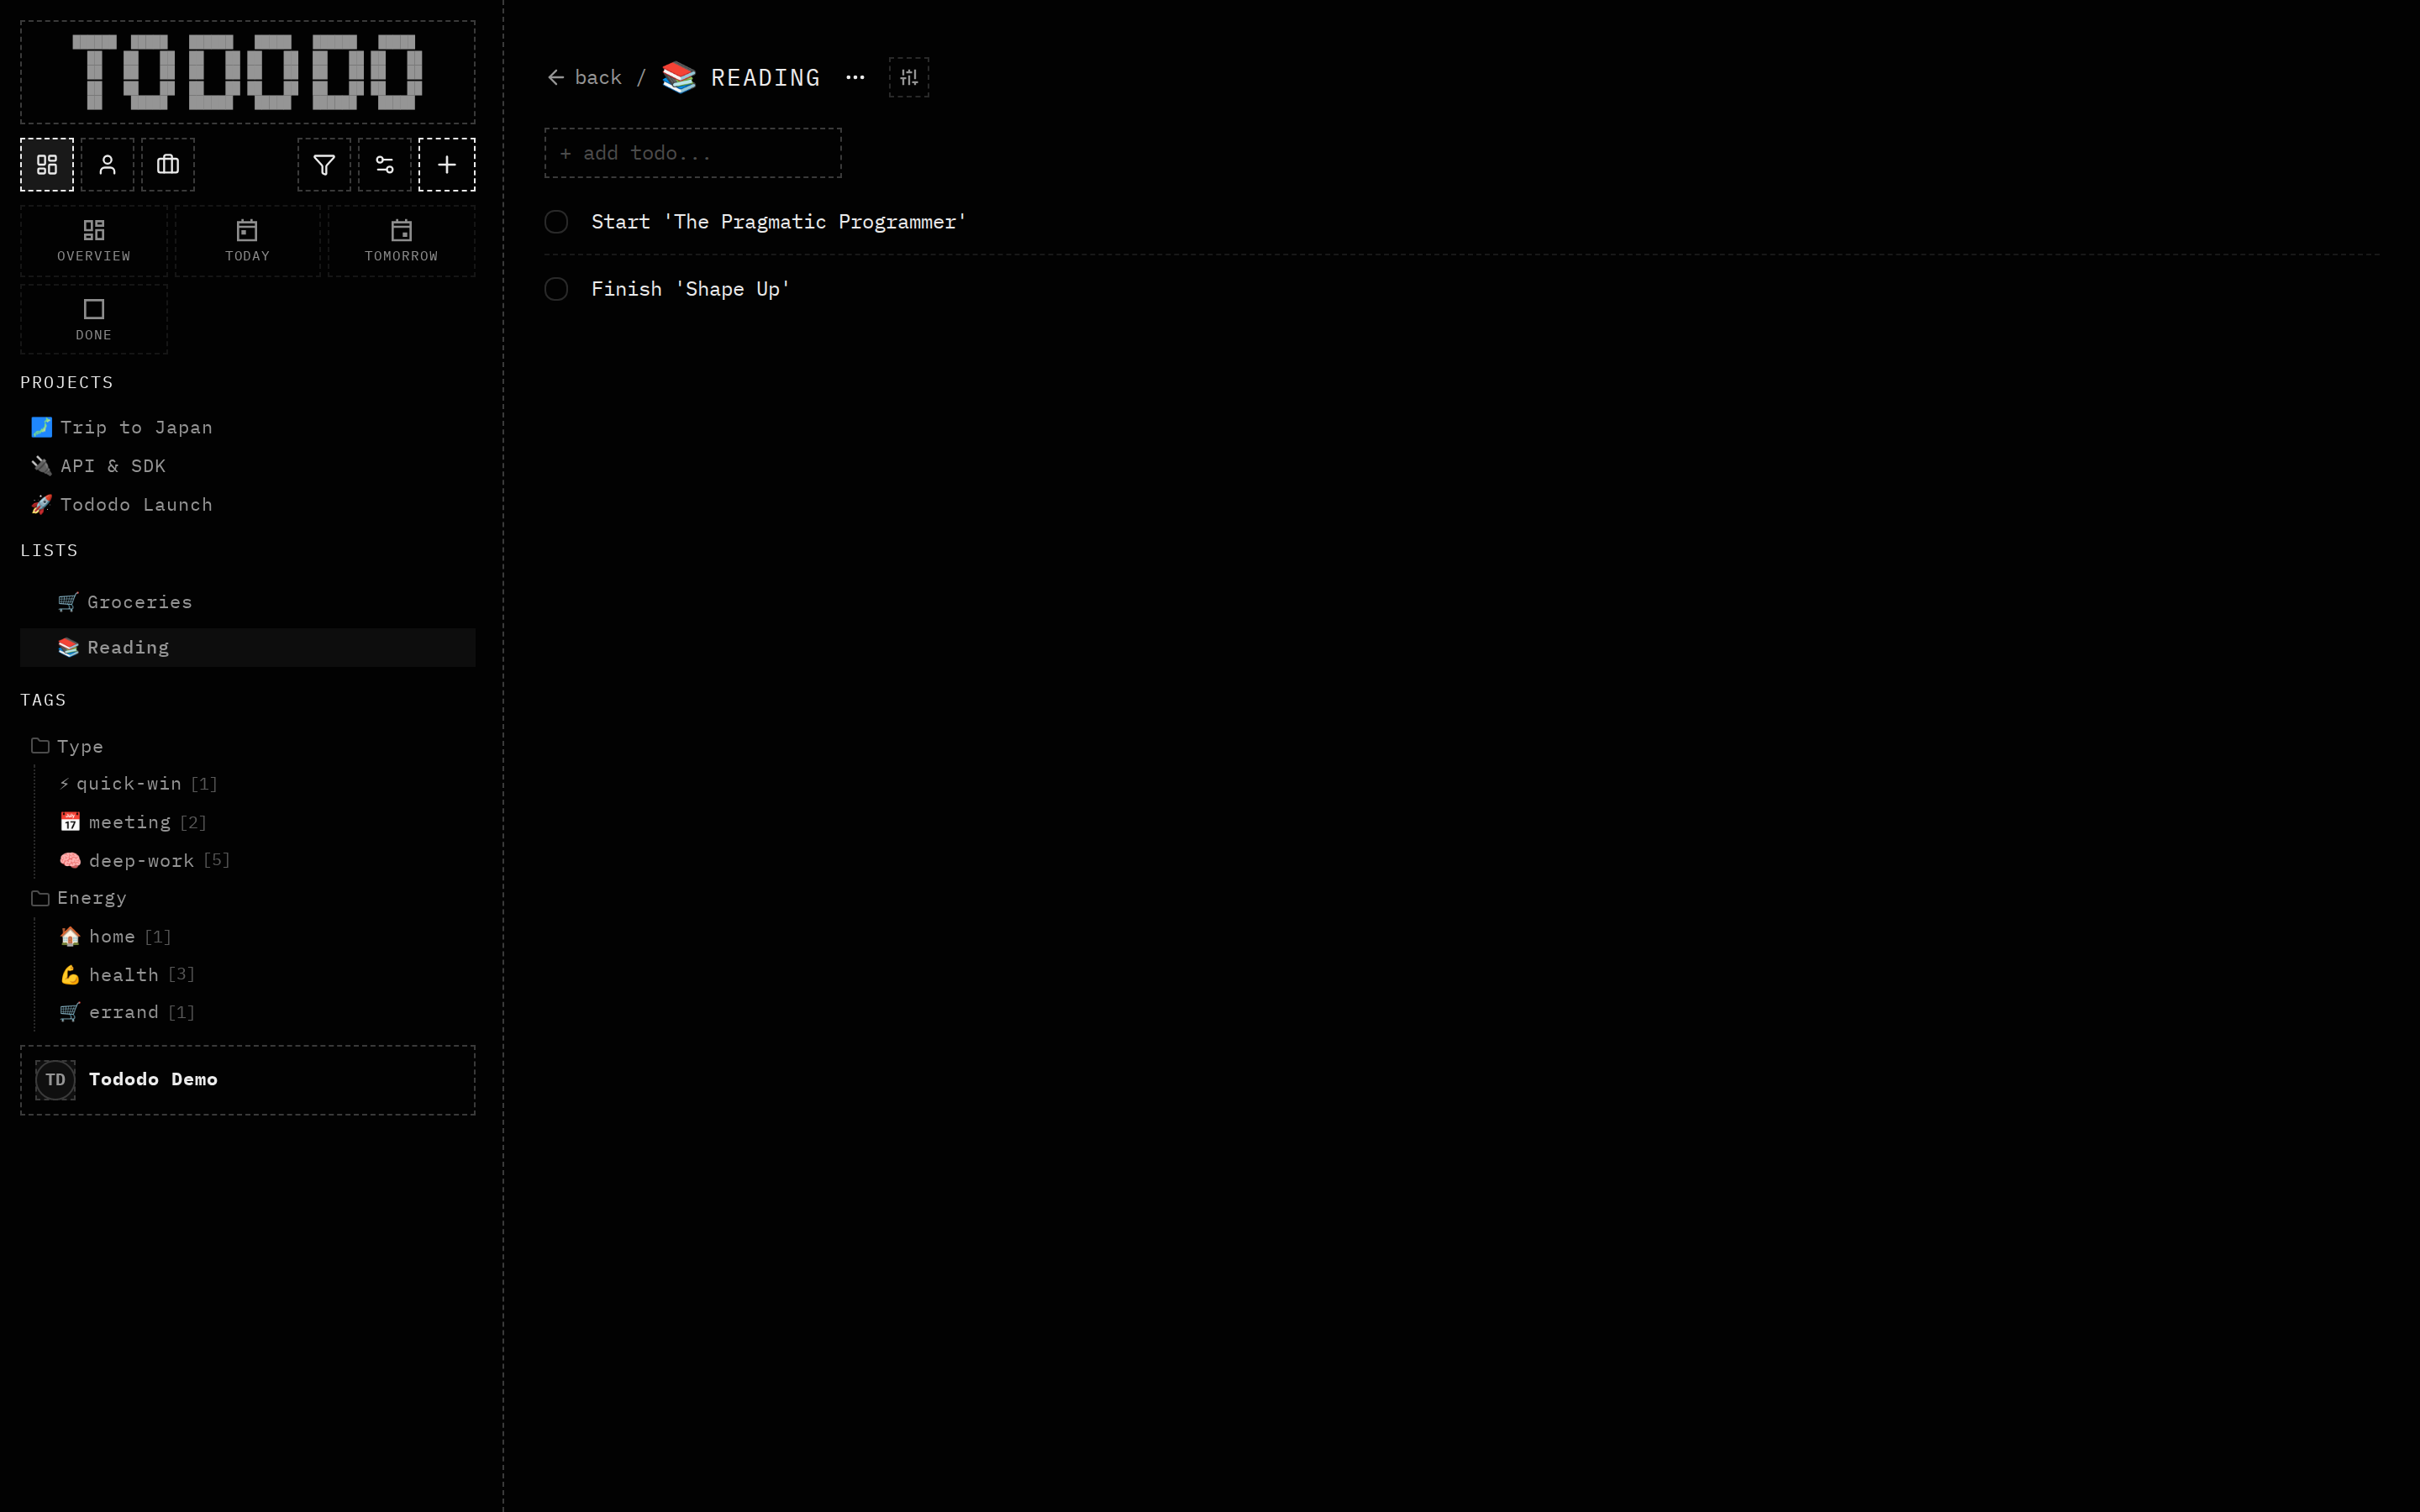Check off 'Start The Pragmatic Programmer' todo
This screenshot has width=2420, height=1512.
click(x=556, y=222)
